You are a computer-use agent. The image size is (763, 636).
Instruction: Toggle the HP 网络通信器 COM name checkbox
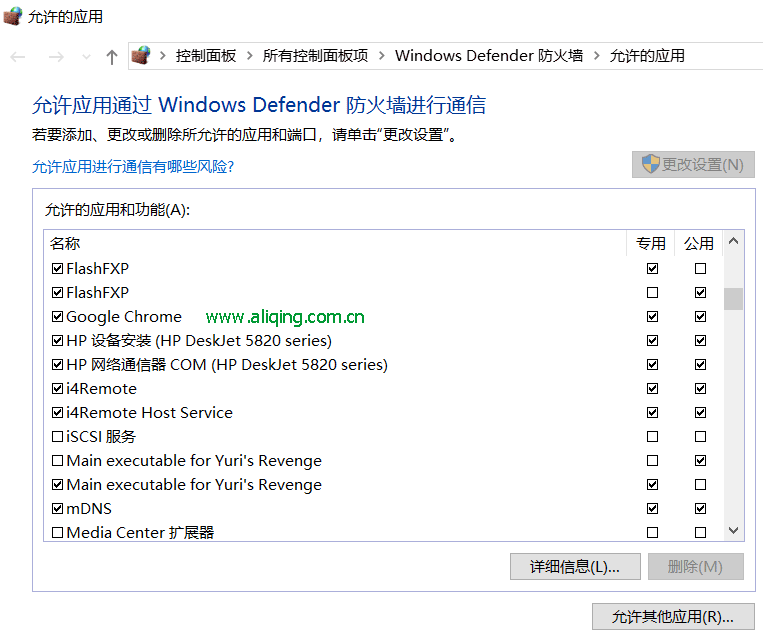click(x=57, y=364)
